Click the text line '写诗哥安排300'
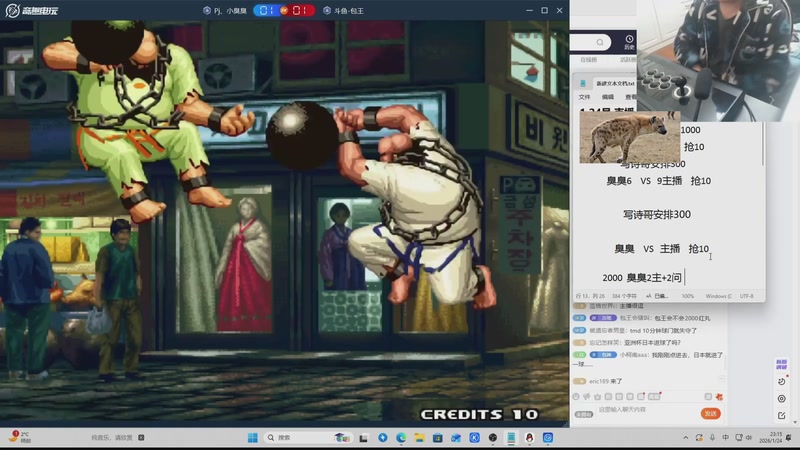800x450 pixels. pos(657,214)
